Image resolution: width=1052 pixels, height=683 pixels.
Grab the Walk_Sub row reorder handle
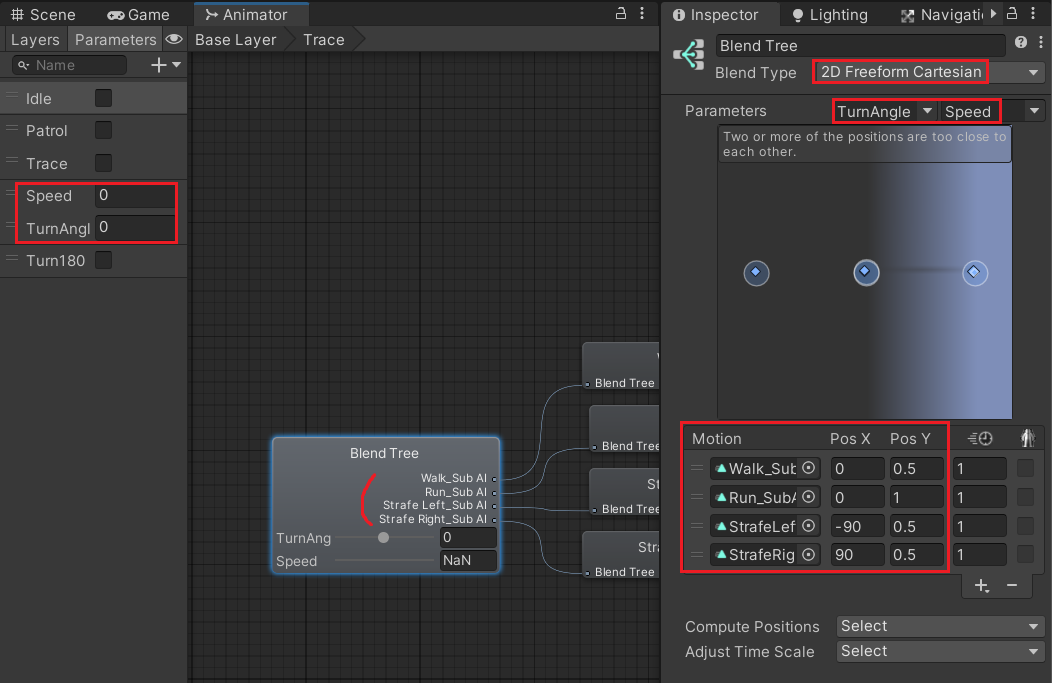click(x=697, y=468)
